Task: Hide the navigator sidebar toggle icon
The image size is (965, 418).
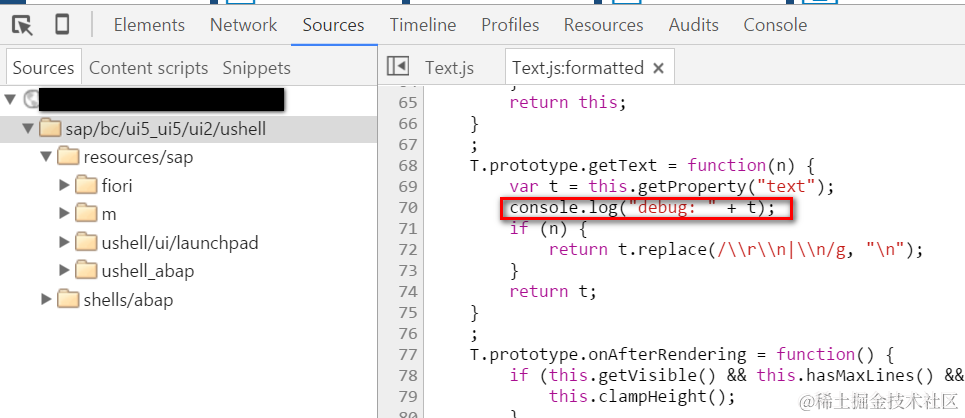Action: [x=398, y=66]
